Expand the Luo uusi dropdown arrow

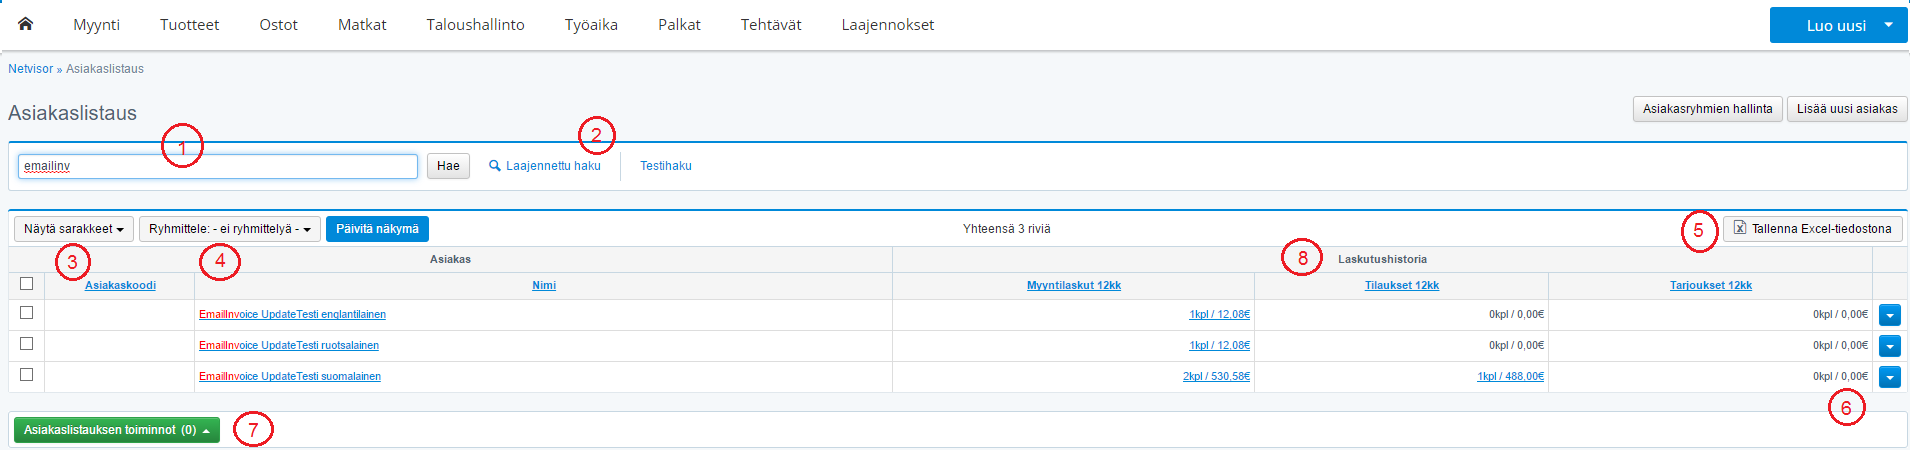coord(1888,25)
